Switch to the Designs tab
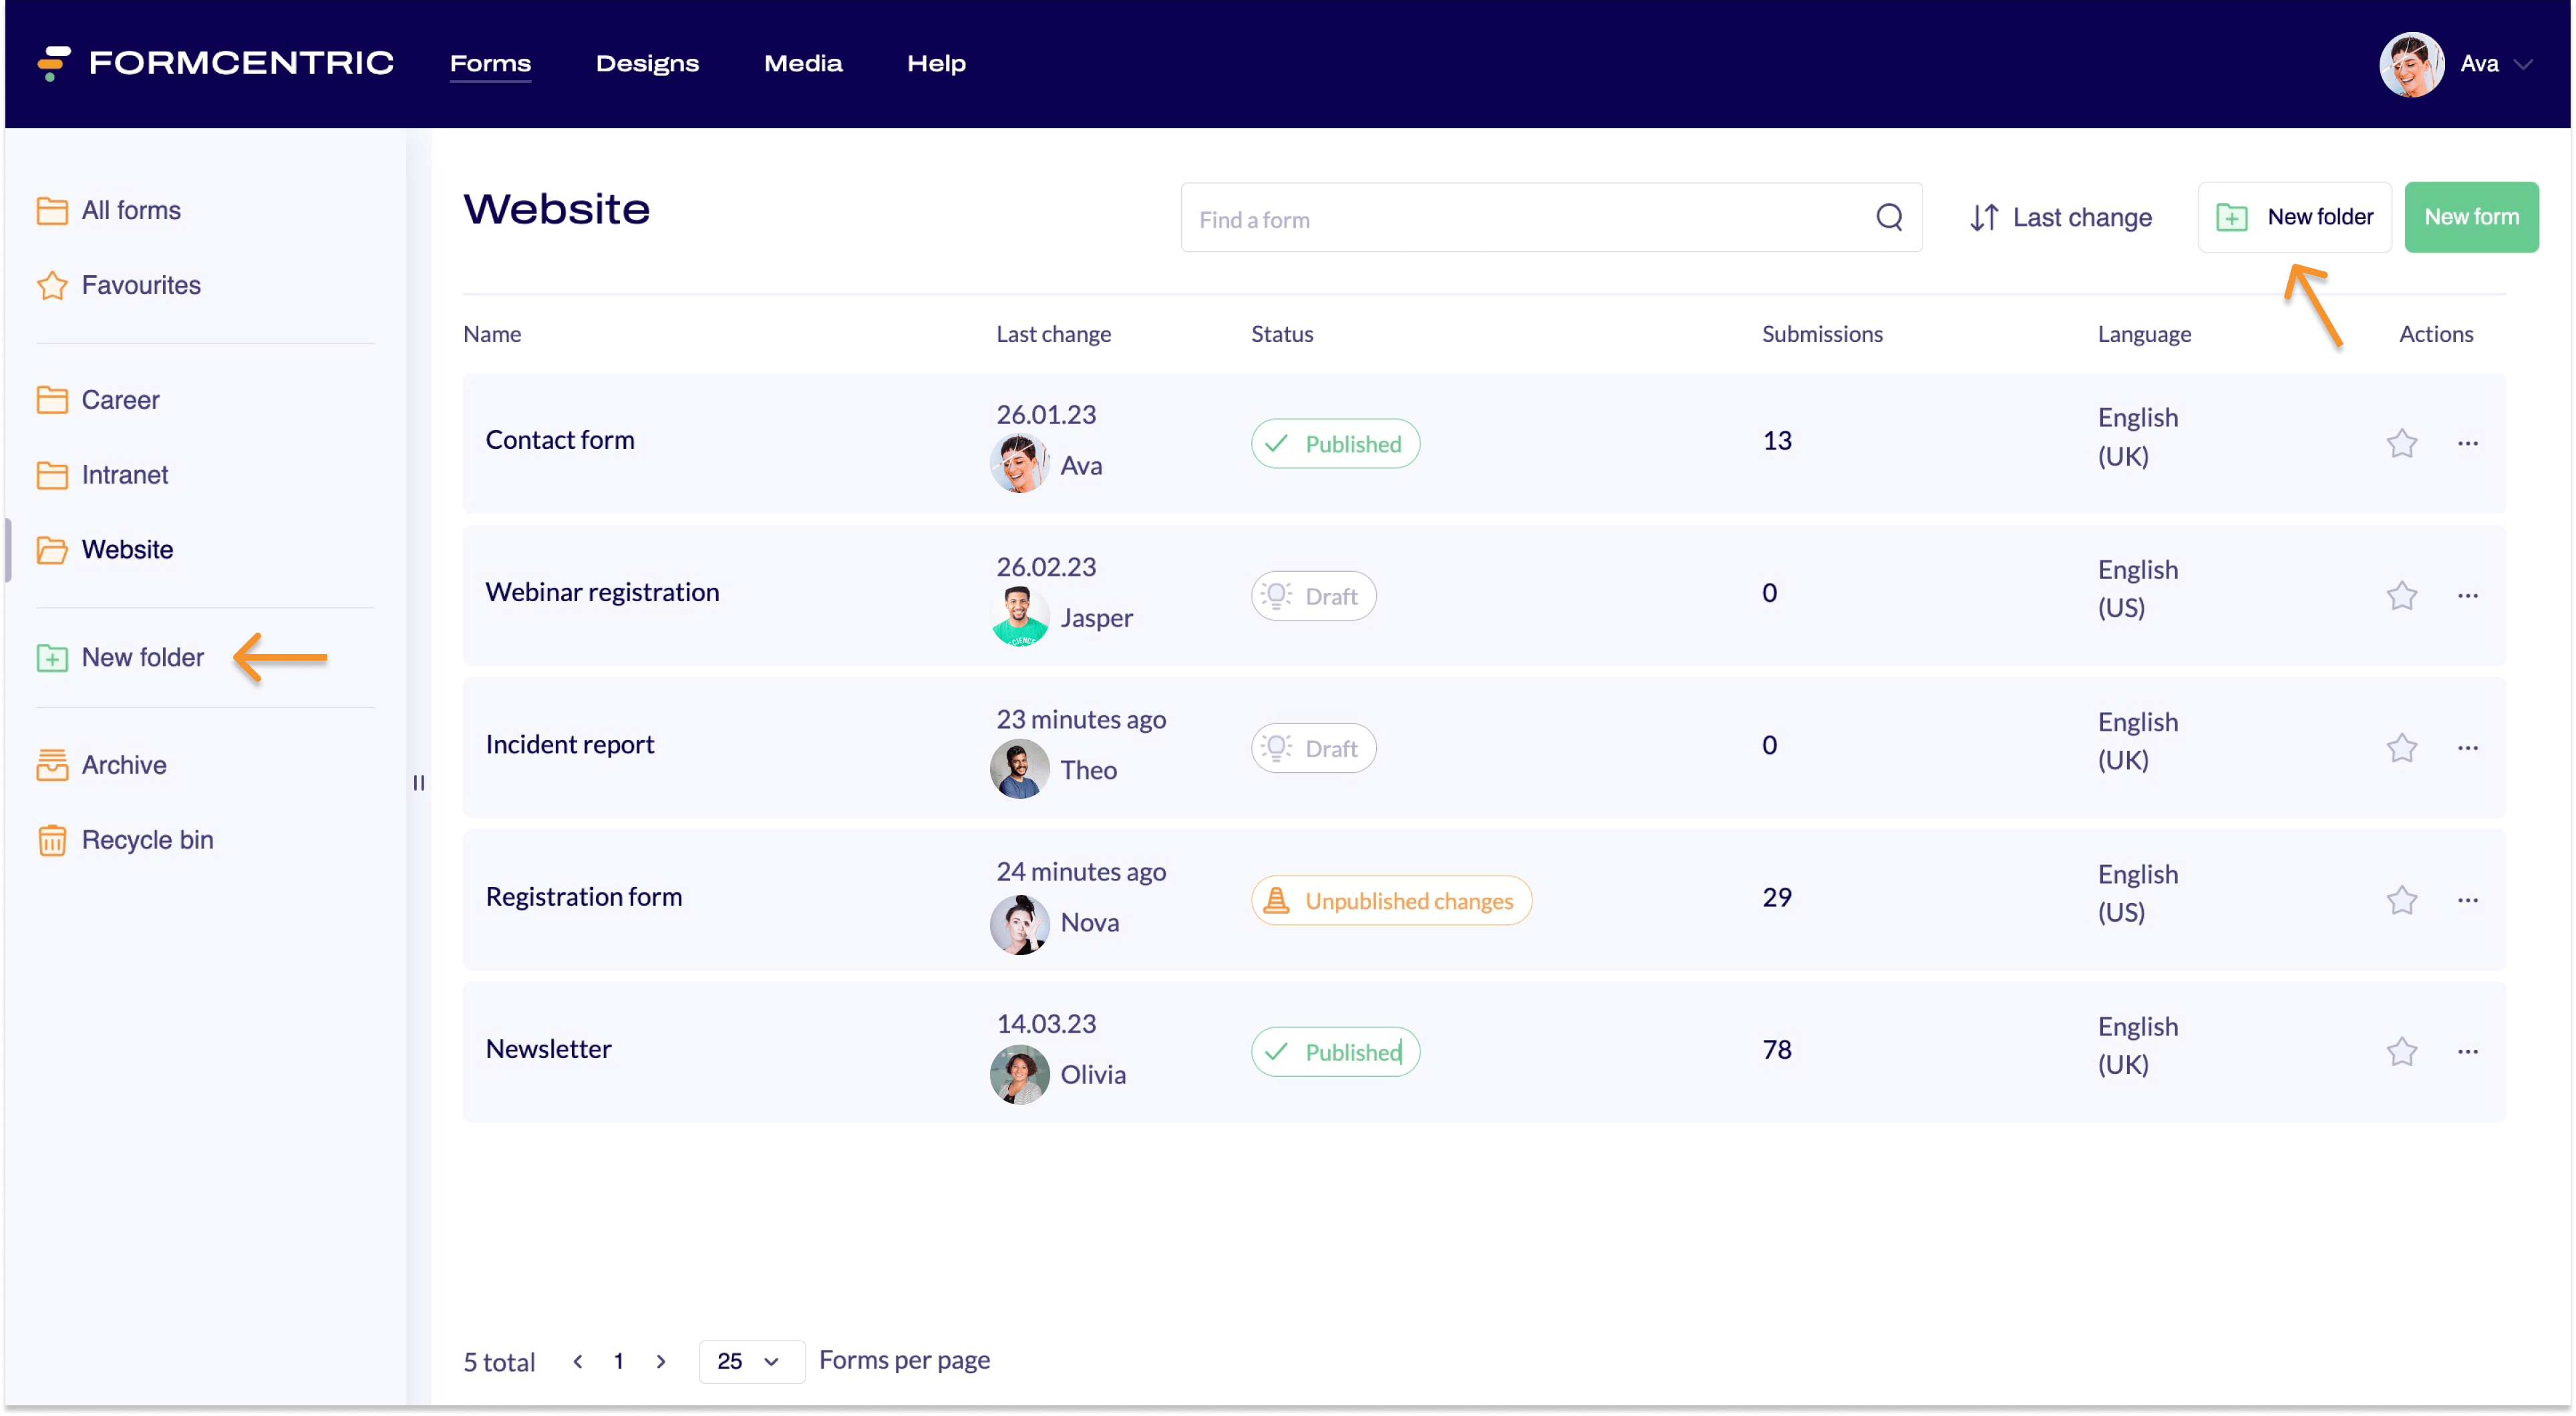Screen dimensions: 2576x1416 tap(647, 63)
